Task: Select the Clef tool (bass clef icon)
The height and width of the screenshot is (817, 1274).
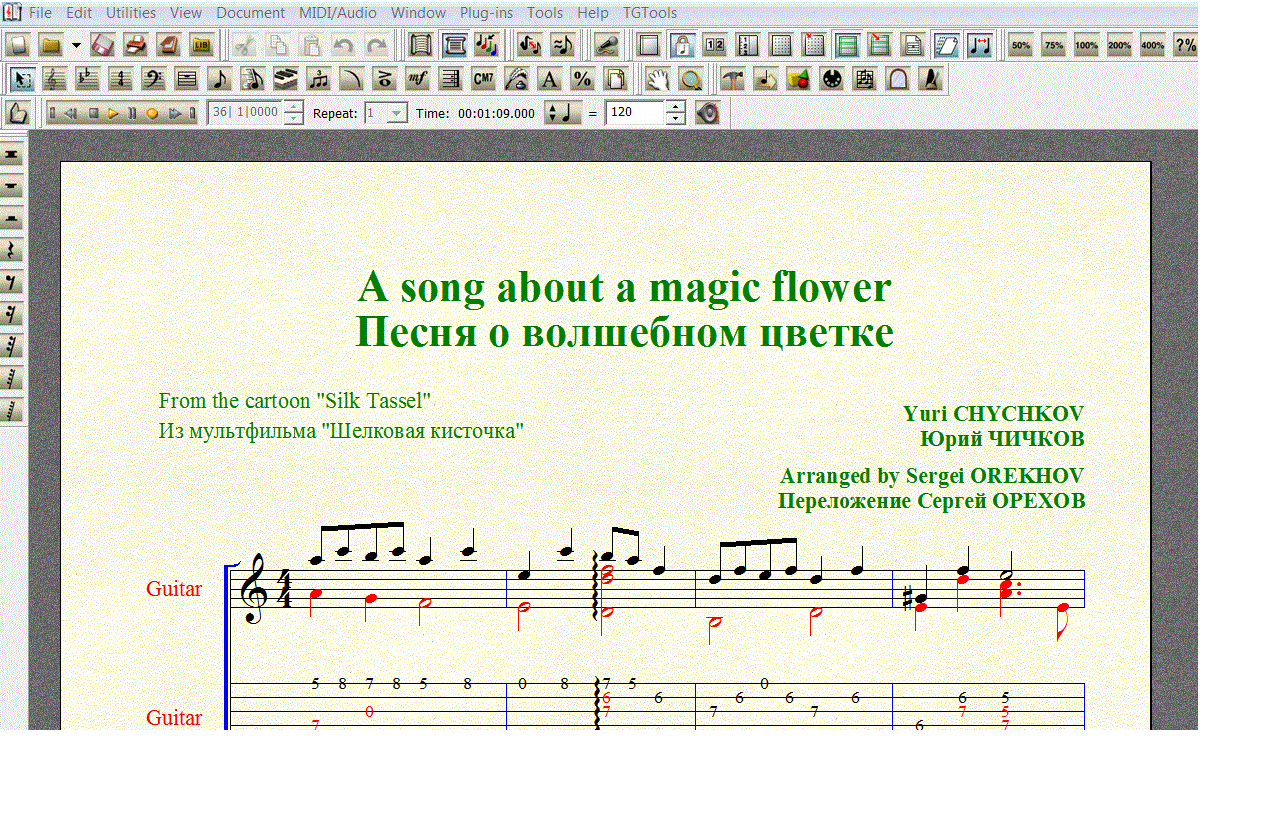Action: point(154,79)
